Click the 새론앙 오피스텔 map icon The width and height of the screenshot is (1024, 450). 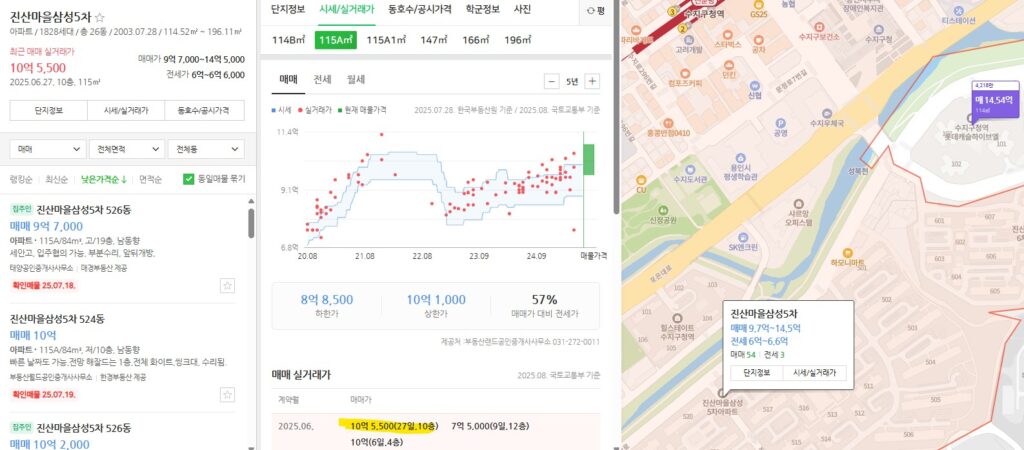click(799, 204)
